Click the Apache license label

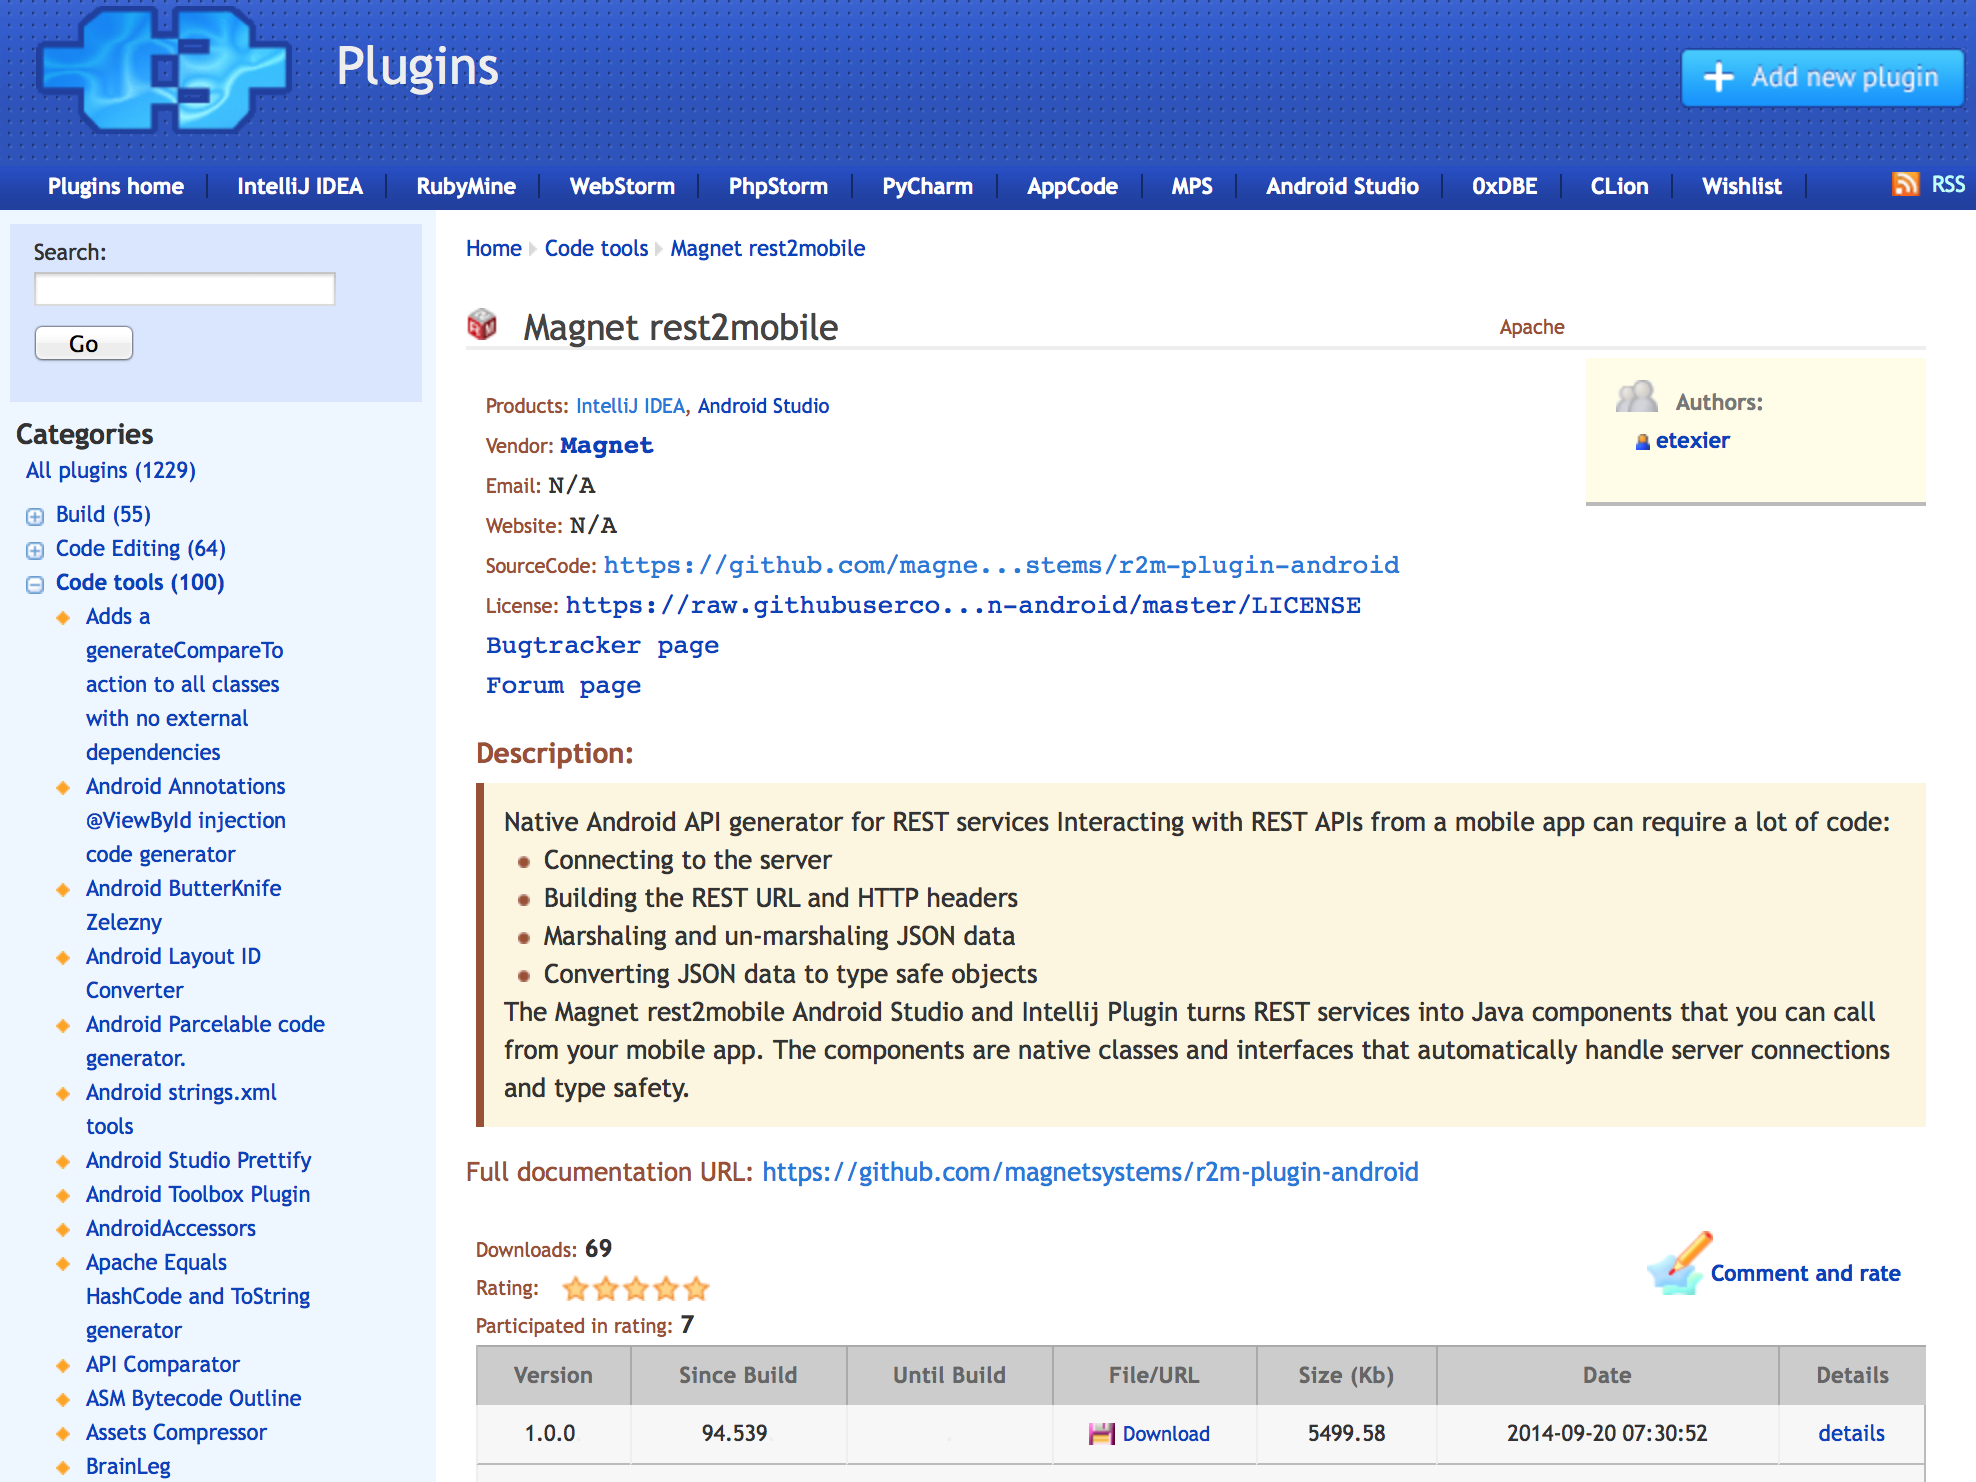1532,327
